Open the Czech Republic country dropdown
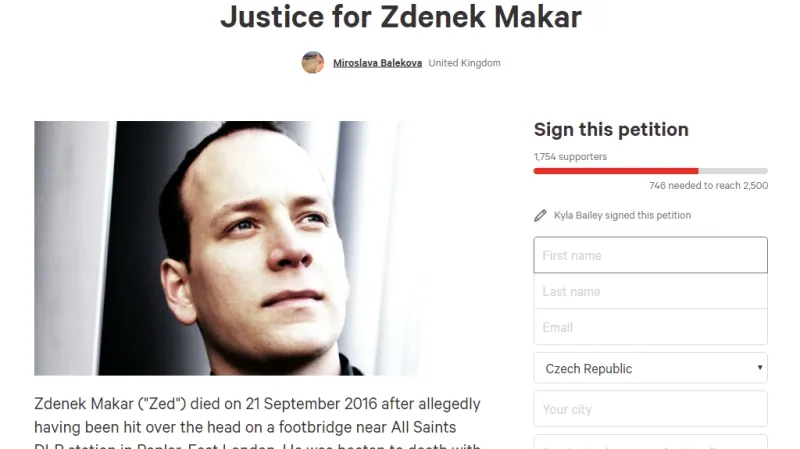This screenshot has width=800, height=449. click(x=651, y=368)
